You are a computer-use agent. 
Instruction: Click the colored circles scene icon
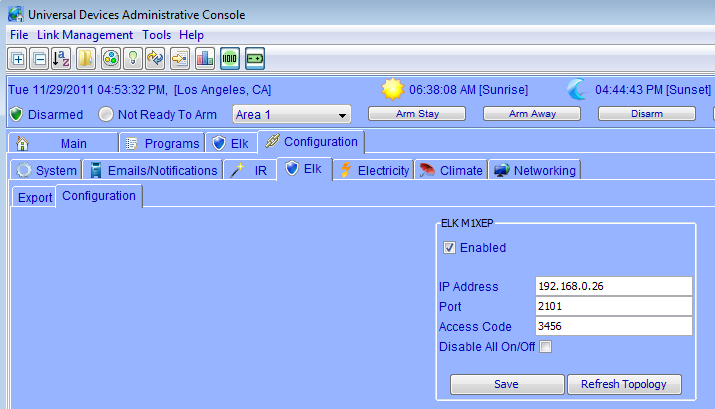point(111,59)
